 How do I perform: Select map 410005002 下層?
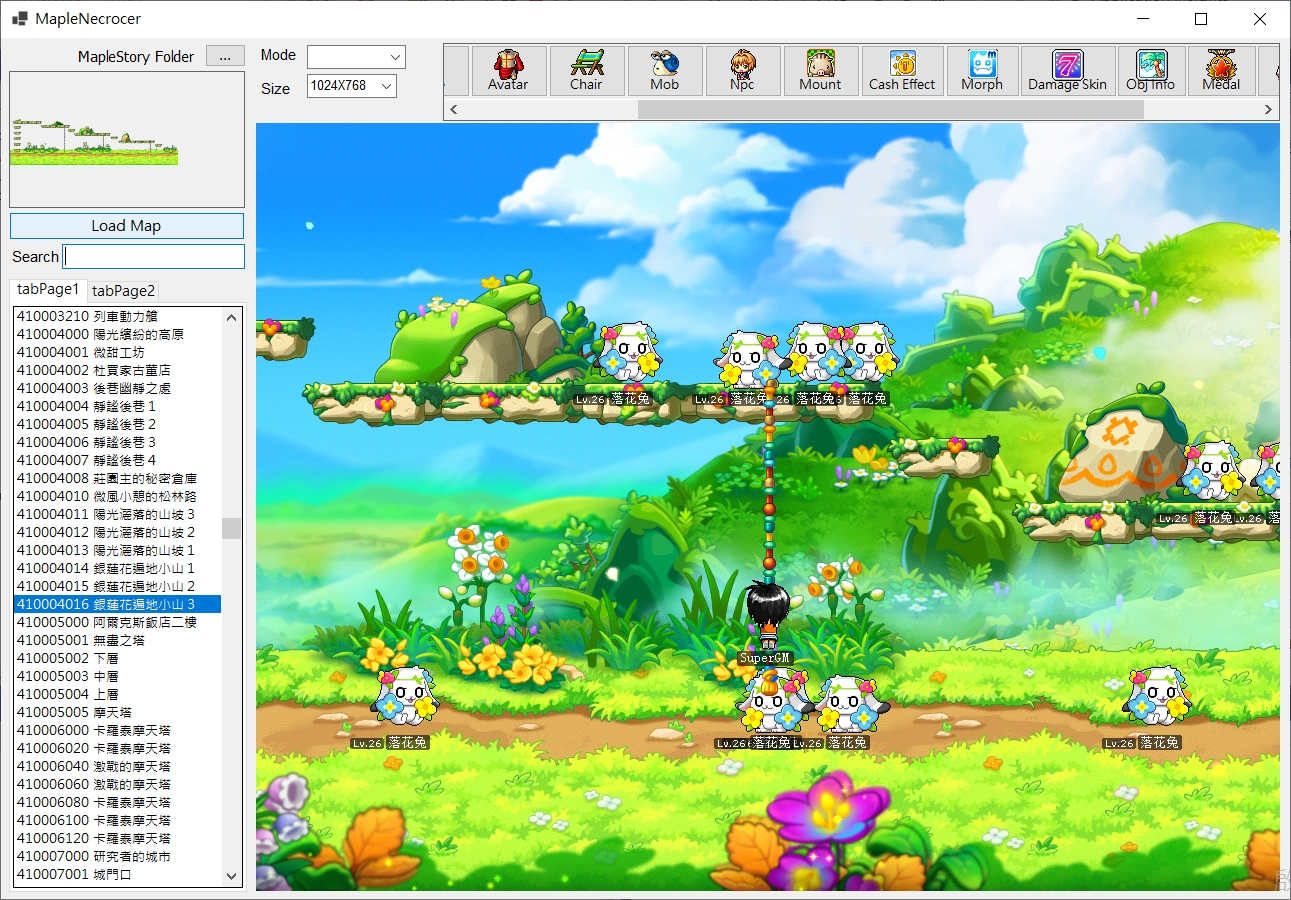pos(117,658)
